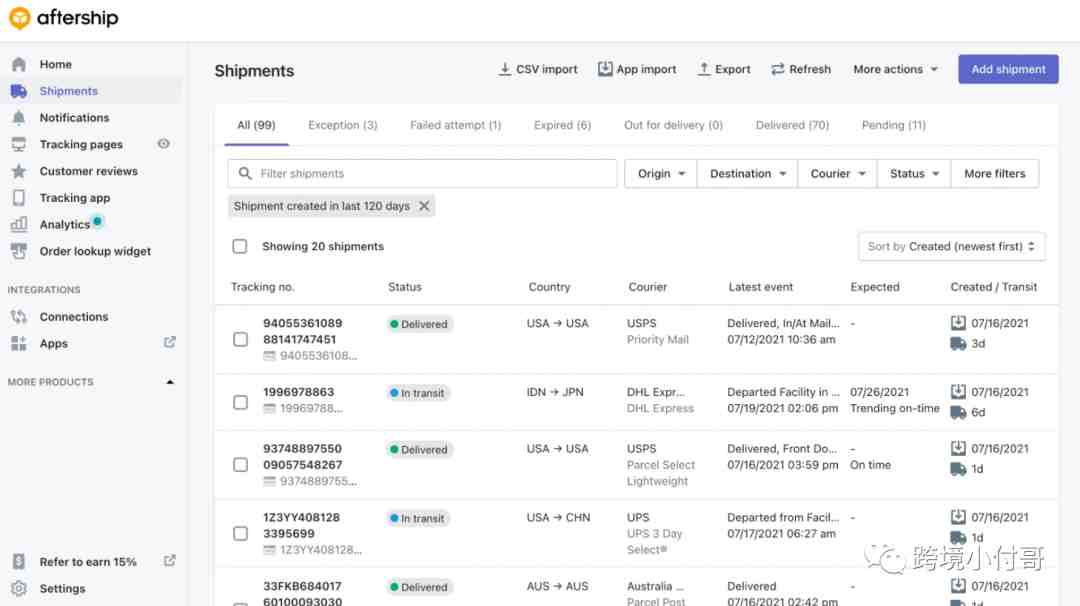Viewport: 1080px width, 606px height.
Task: Click CSV import
Action: 539,70
